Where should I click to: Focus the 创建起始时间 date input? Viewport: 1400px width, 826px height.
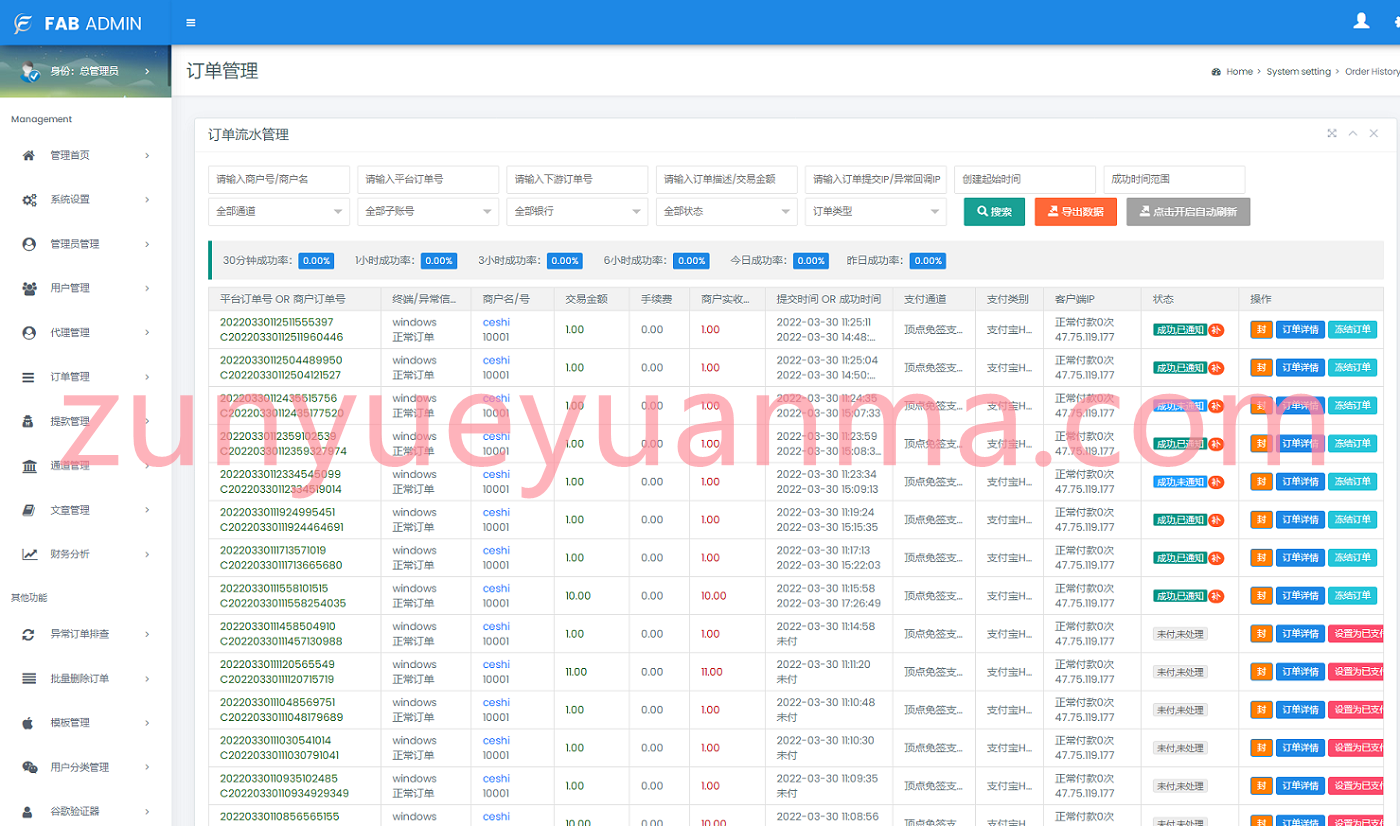click(1024, 180)
